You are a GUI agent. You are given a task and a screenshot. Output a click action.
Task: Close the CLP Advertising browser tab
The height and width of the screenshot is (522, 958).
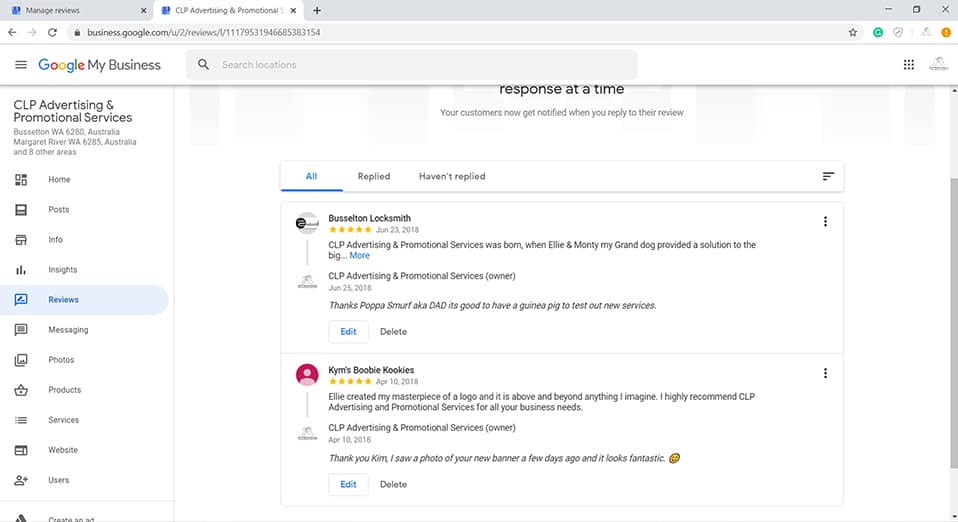click(x=293, y=10)
